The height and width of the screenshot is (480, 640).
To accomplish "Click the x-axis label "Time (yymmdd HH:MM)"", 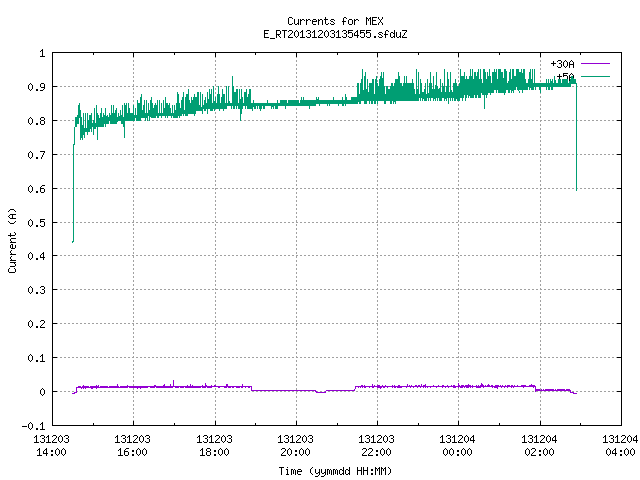I will coord(335,471).
